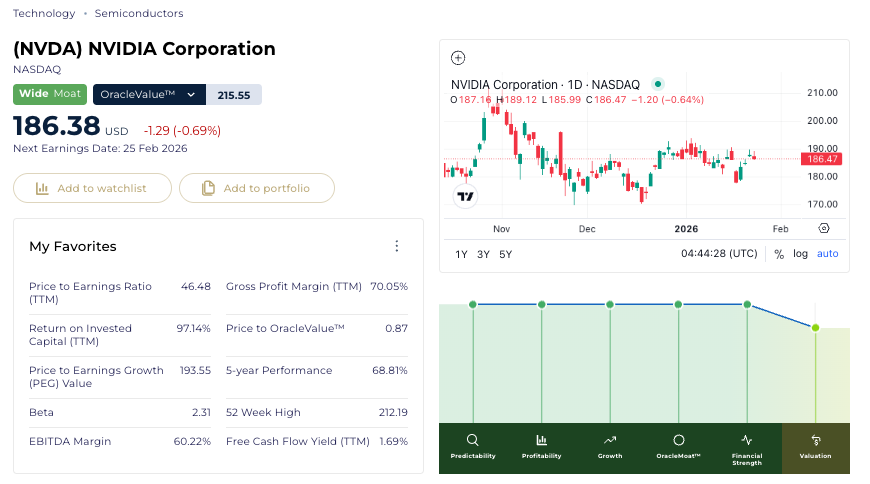
Task: Toggle log scale on chart
Action: (800, 254)
